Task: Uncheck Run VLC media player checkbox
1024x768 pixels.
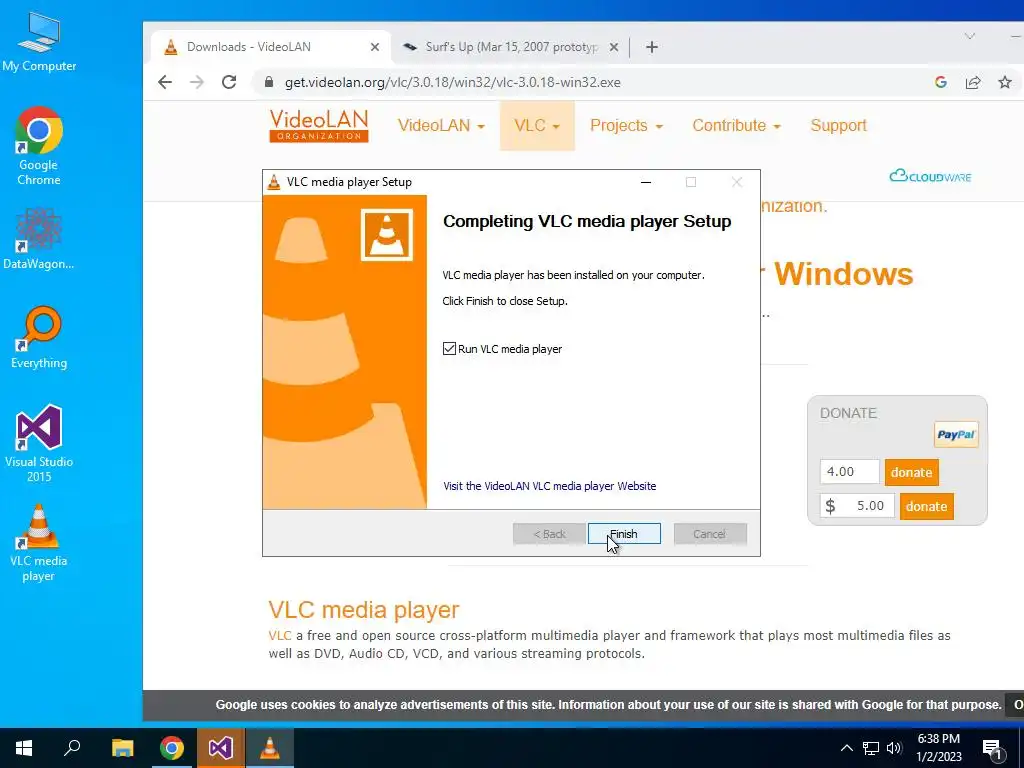Action: pyautogui.click(x=449, y=349)
